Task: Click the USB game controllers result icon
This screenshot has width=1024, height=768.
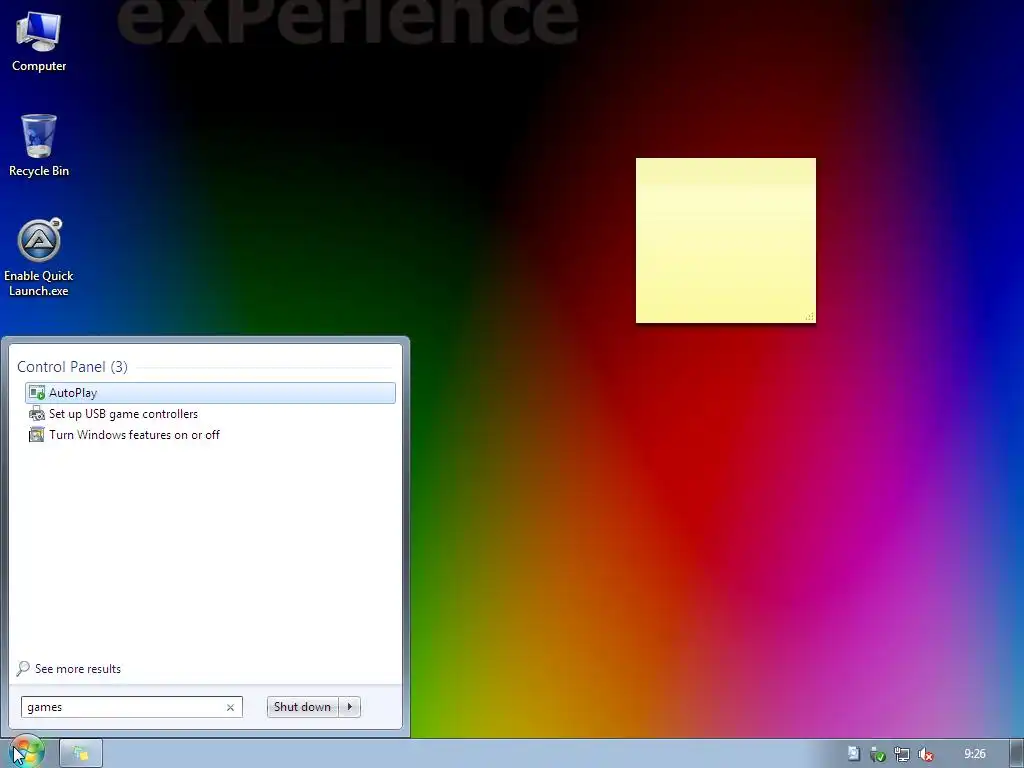Action: 37,414
